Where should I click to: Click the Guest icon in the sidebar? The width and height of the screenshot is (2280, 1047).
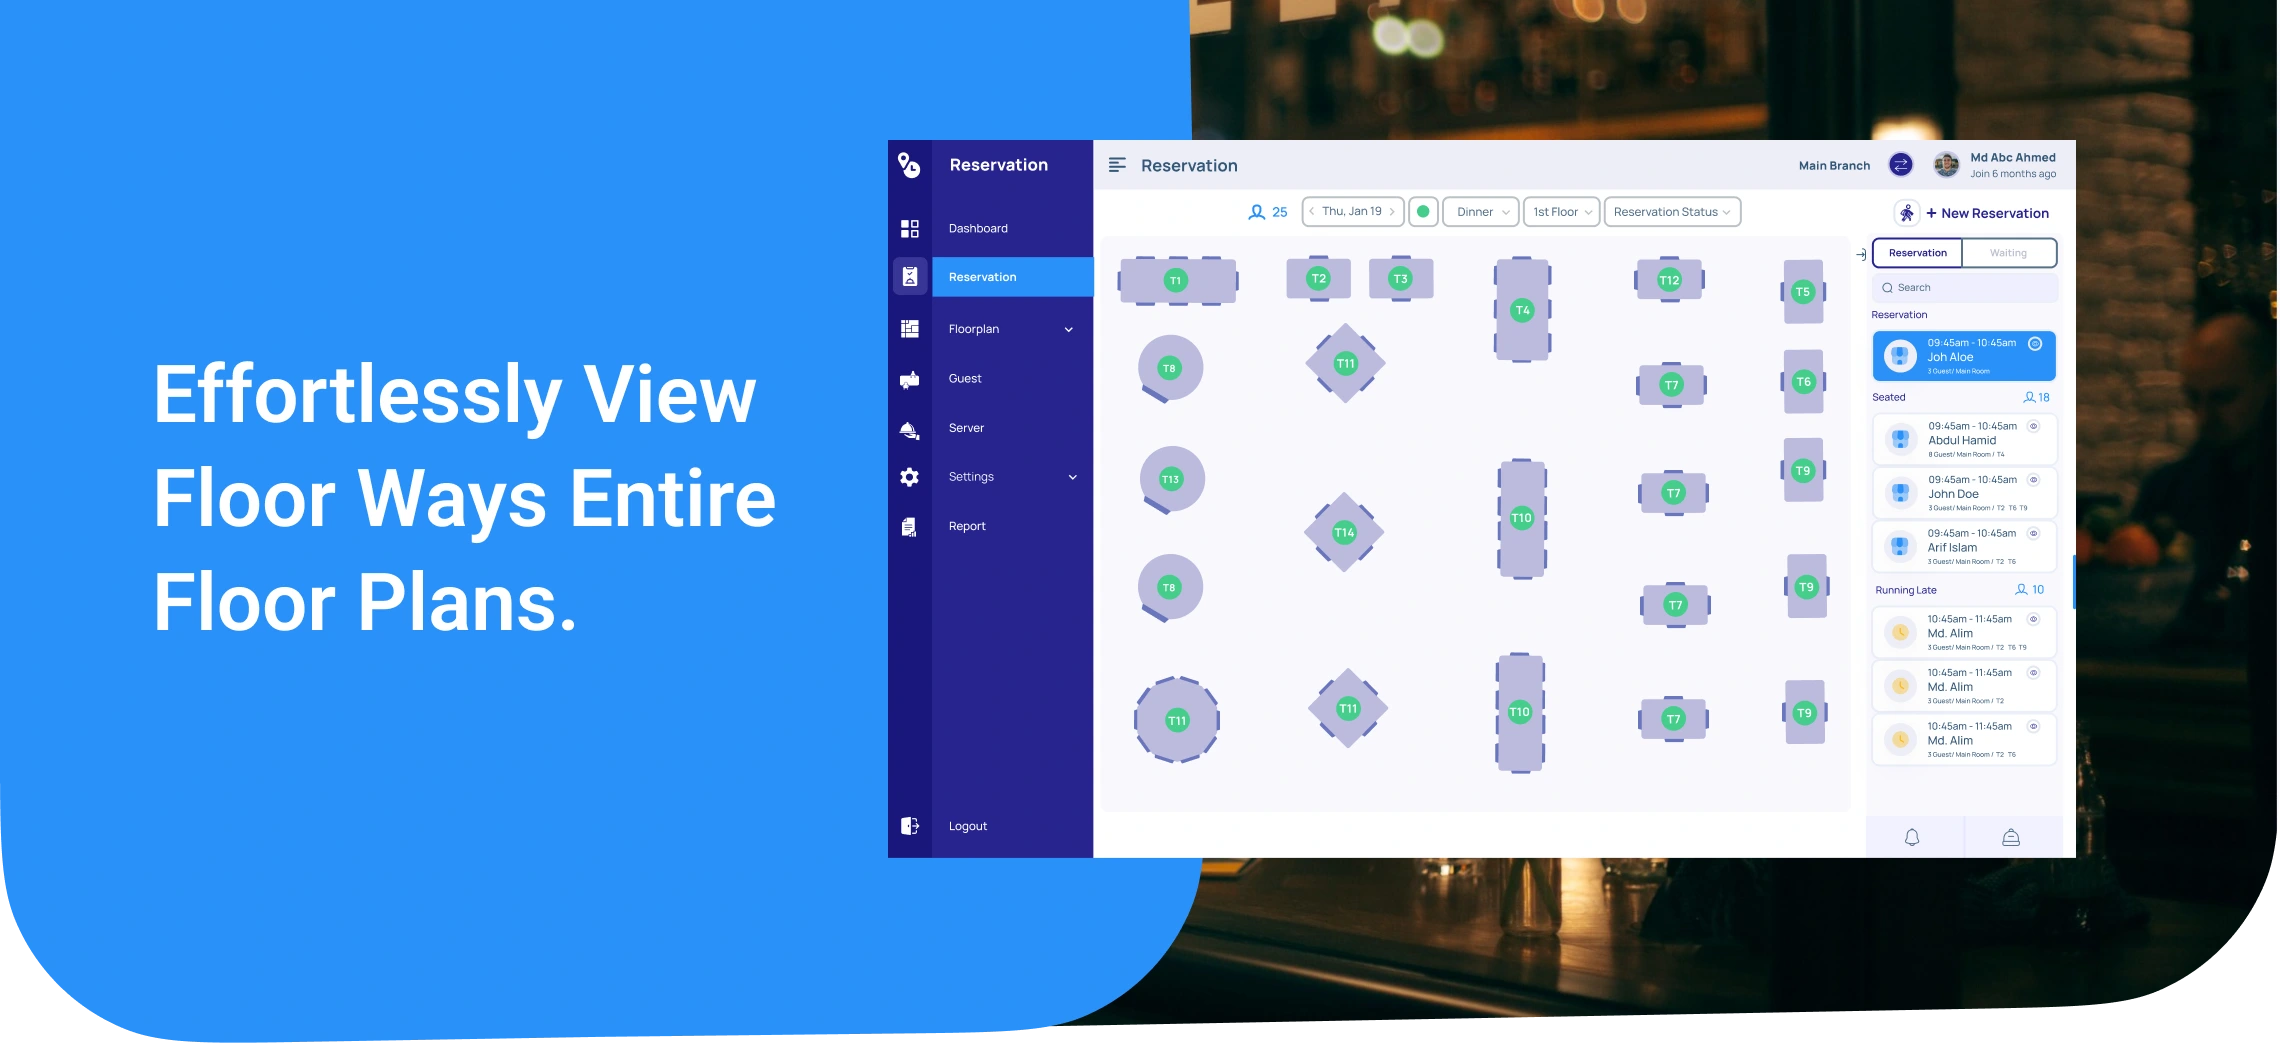coord(909,379)
